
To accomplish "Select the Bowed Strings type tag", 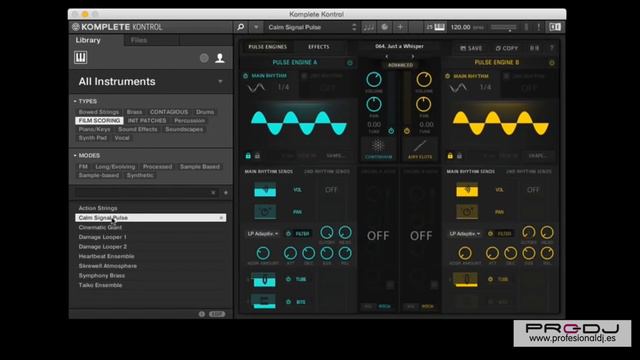I will (x=99, y=112).
